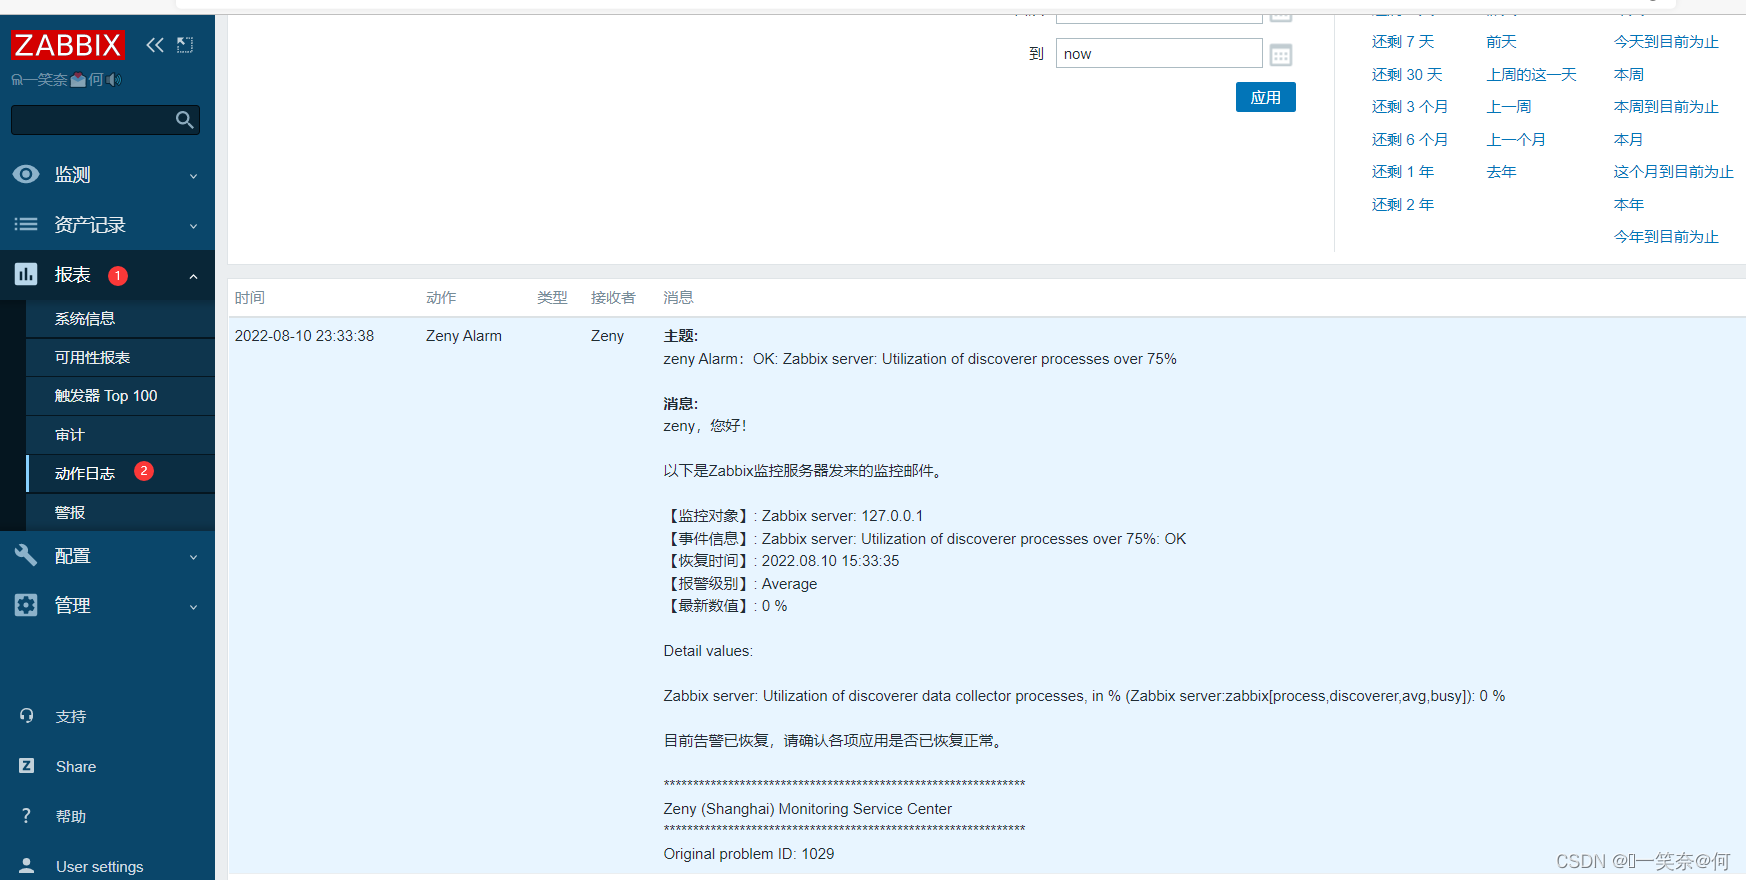
Task: Select 还剩 3 个月 time range
Action: pos(1409,107)
